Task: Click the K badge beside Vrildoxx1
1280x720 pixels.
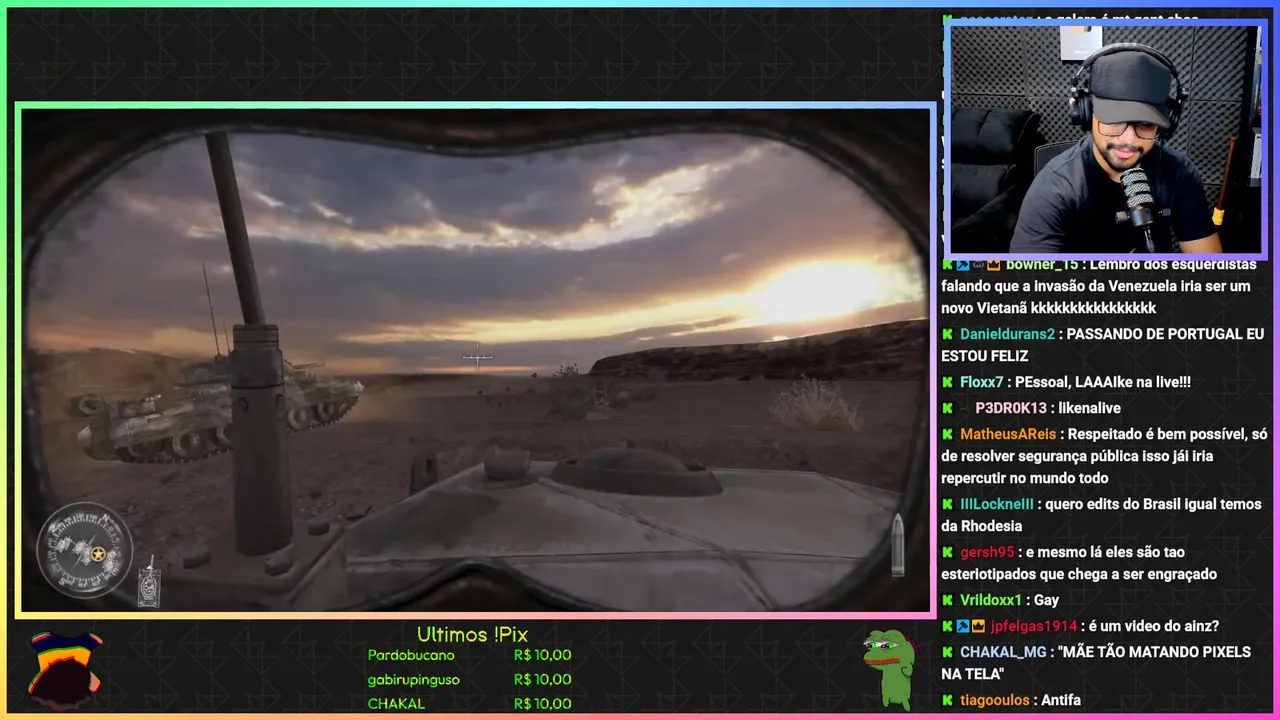Action: pos(947,600)
